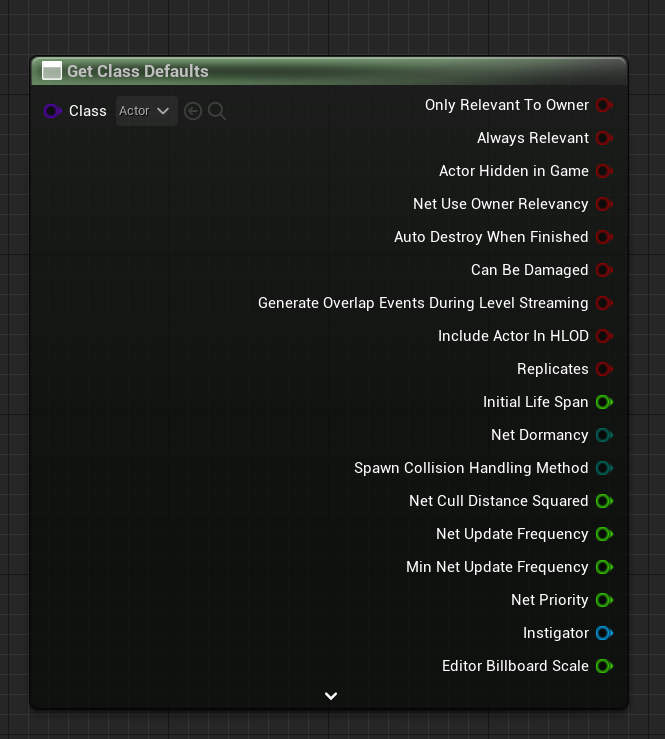Click the Initial Life Span float pin
665x739 pixels.
point(604,402)
